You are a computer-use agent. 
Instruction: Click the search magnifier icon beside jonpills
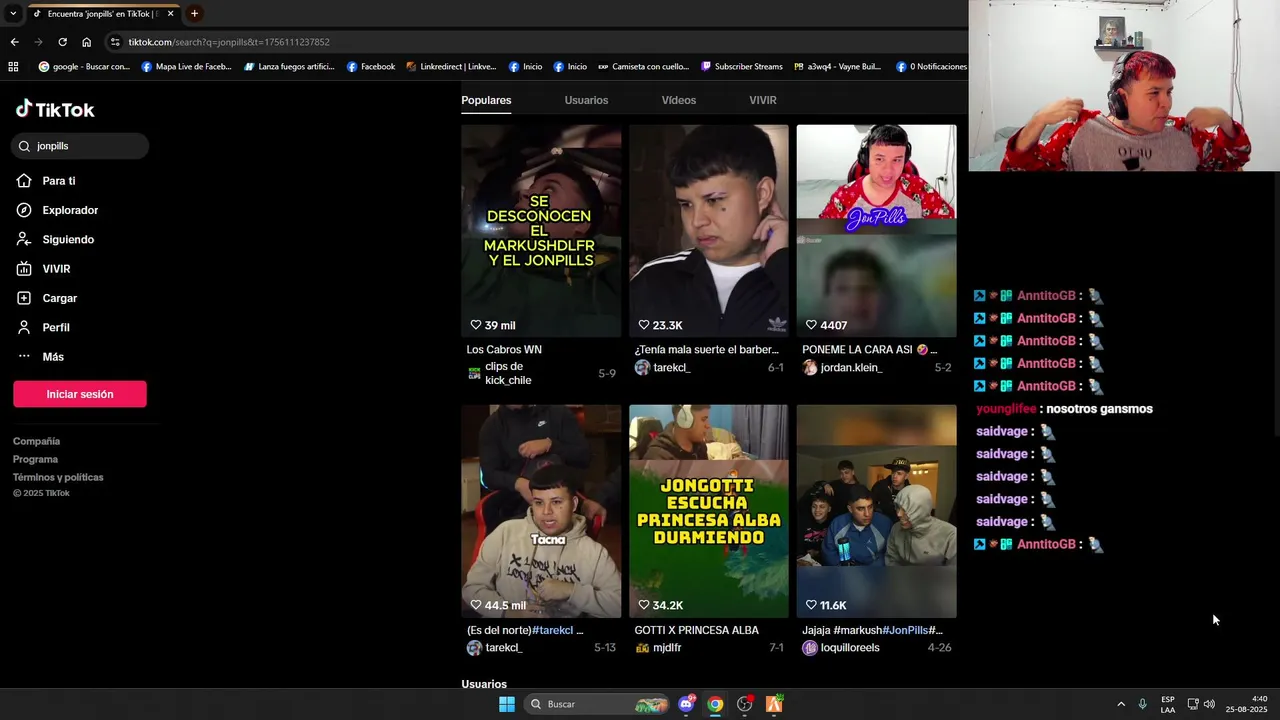tap(25, 146)
